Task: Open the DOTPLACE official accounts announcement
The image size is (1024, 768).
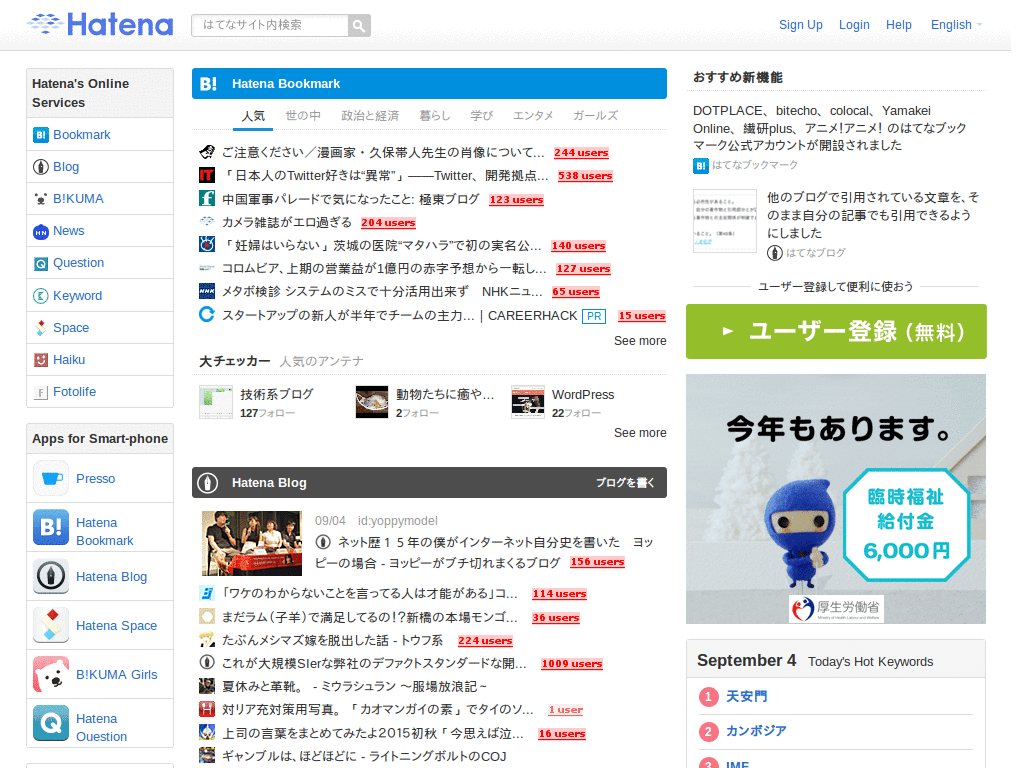Action: coord(829,128)
